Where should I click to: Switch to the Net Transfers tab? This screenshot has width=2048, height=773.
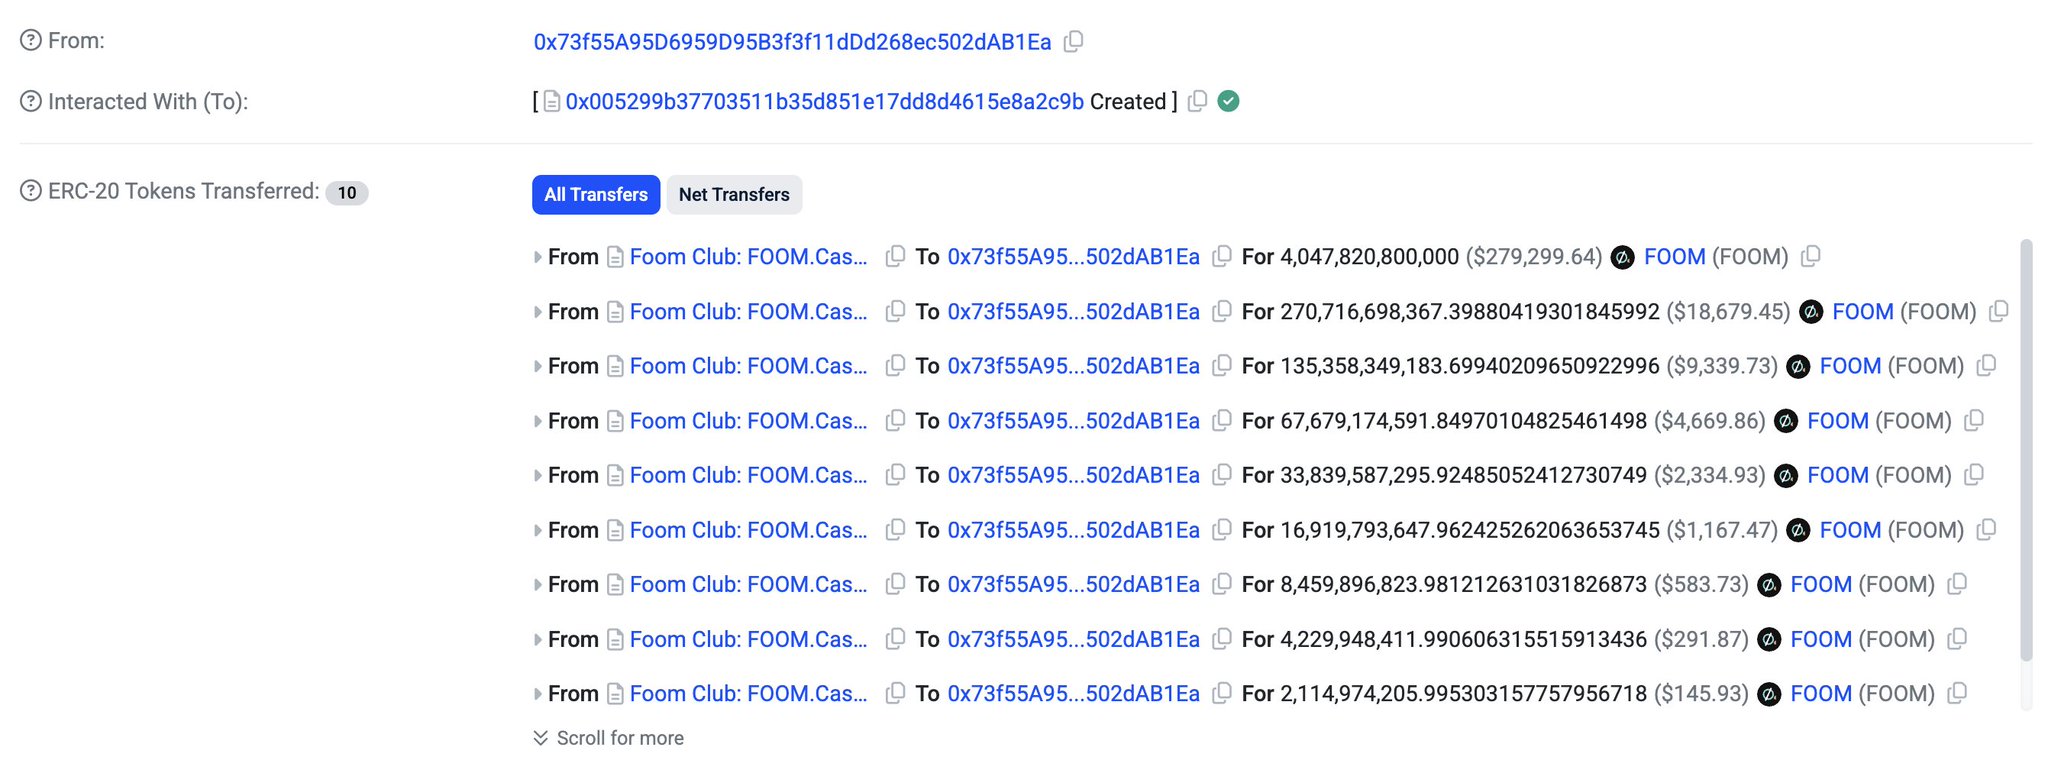coord(734,195)
